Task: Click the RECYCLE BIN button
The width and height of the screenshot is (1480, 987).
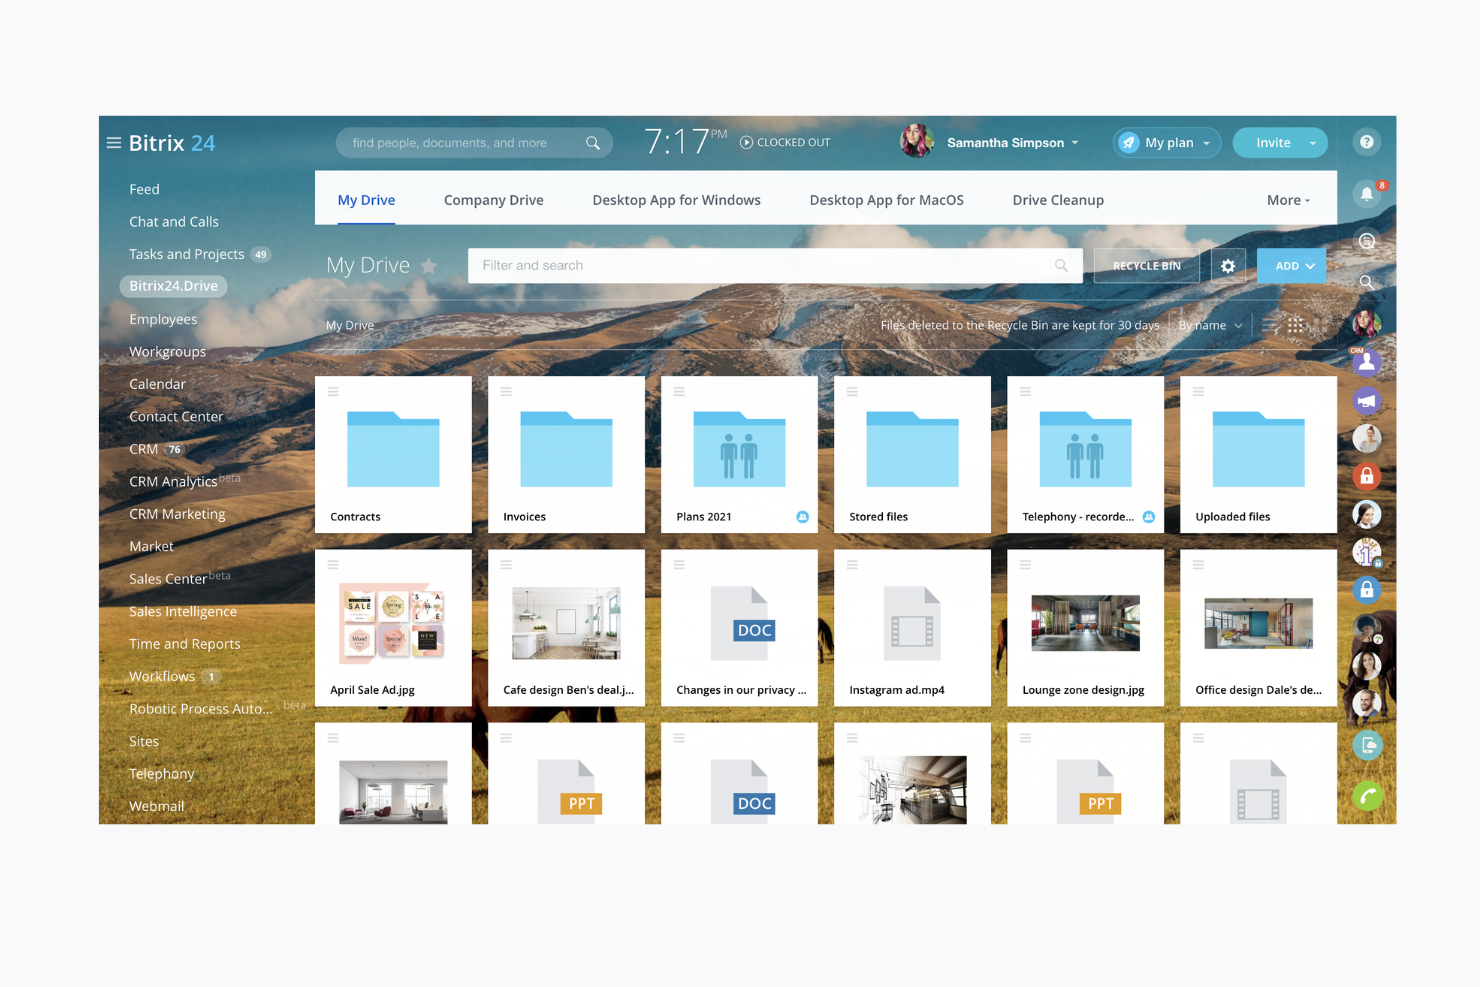Action: click(x=1147, y=266)
